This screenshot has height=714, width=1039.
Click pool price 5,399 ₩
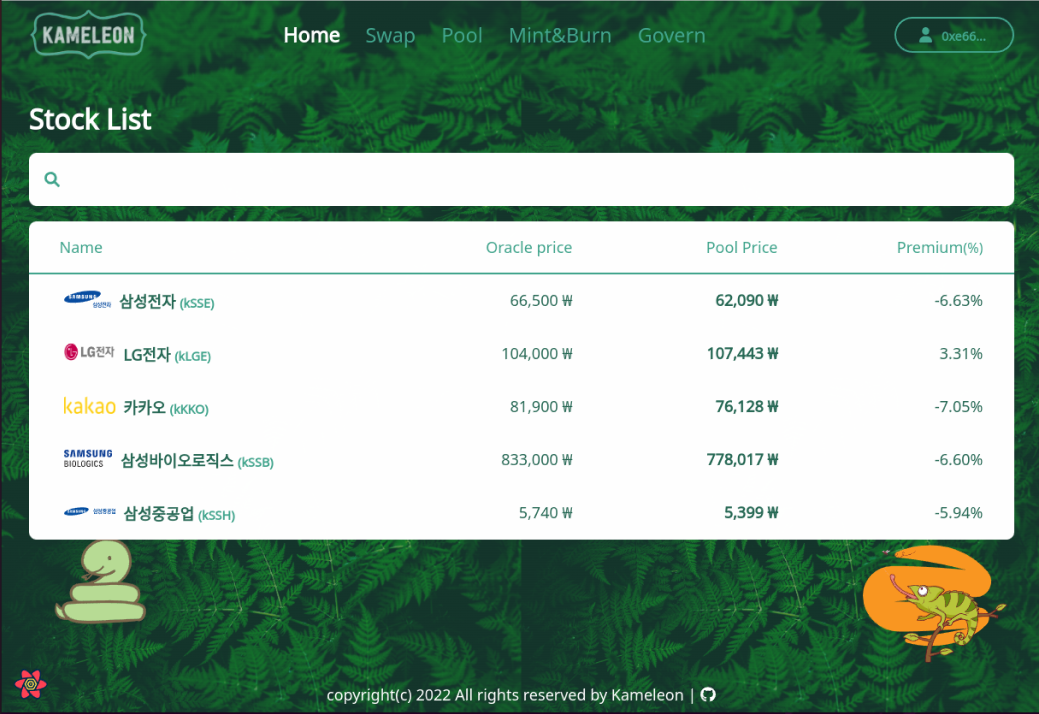(751, 512)
